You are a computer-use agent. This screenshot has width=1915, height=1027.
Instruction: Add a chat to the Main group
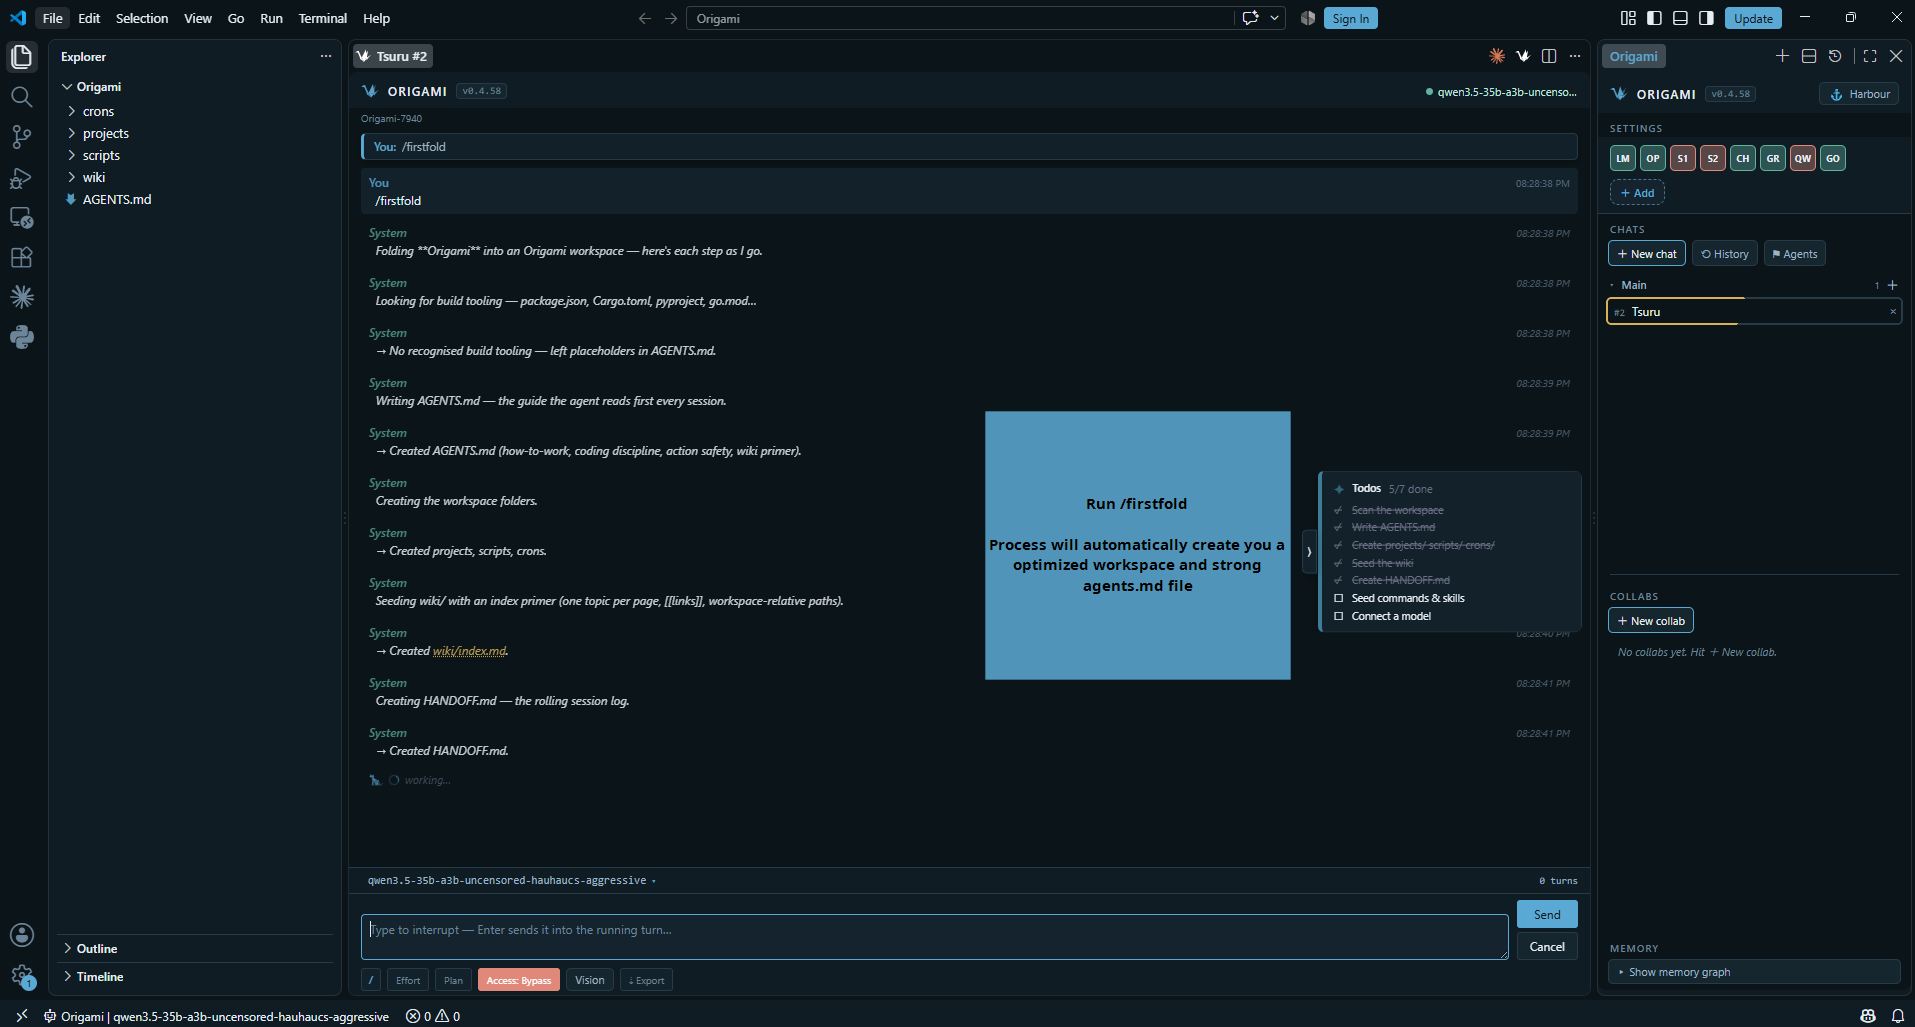pos(1892,285)
